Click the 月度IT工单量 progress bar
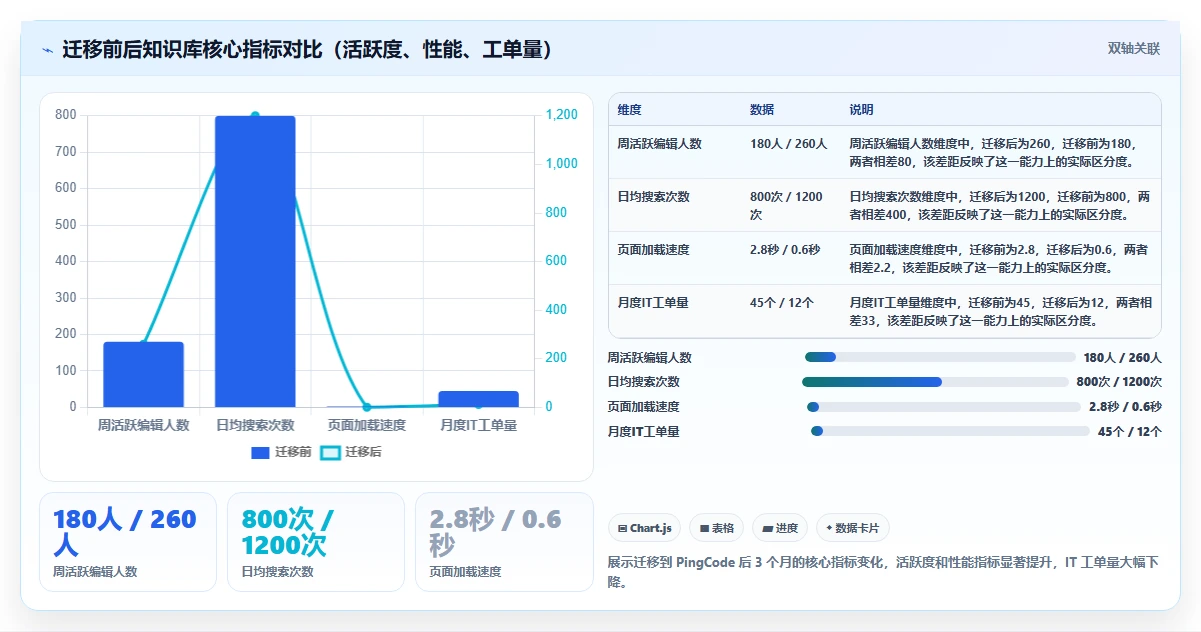Viewport: 1201px width, 632px height. coord(950,431)
